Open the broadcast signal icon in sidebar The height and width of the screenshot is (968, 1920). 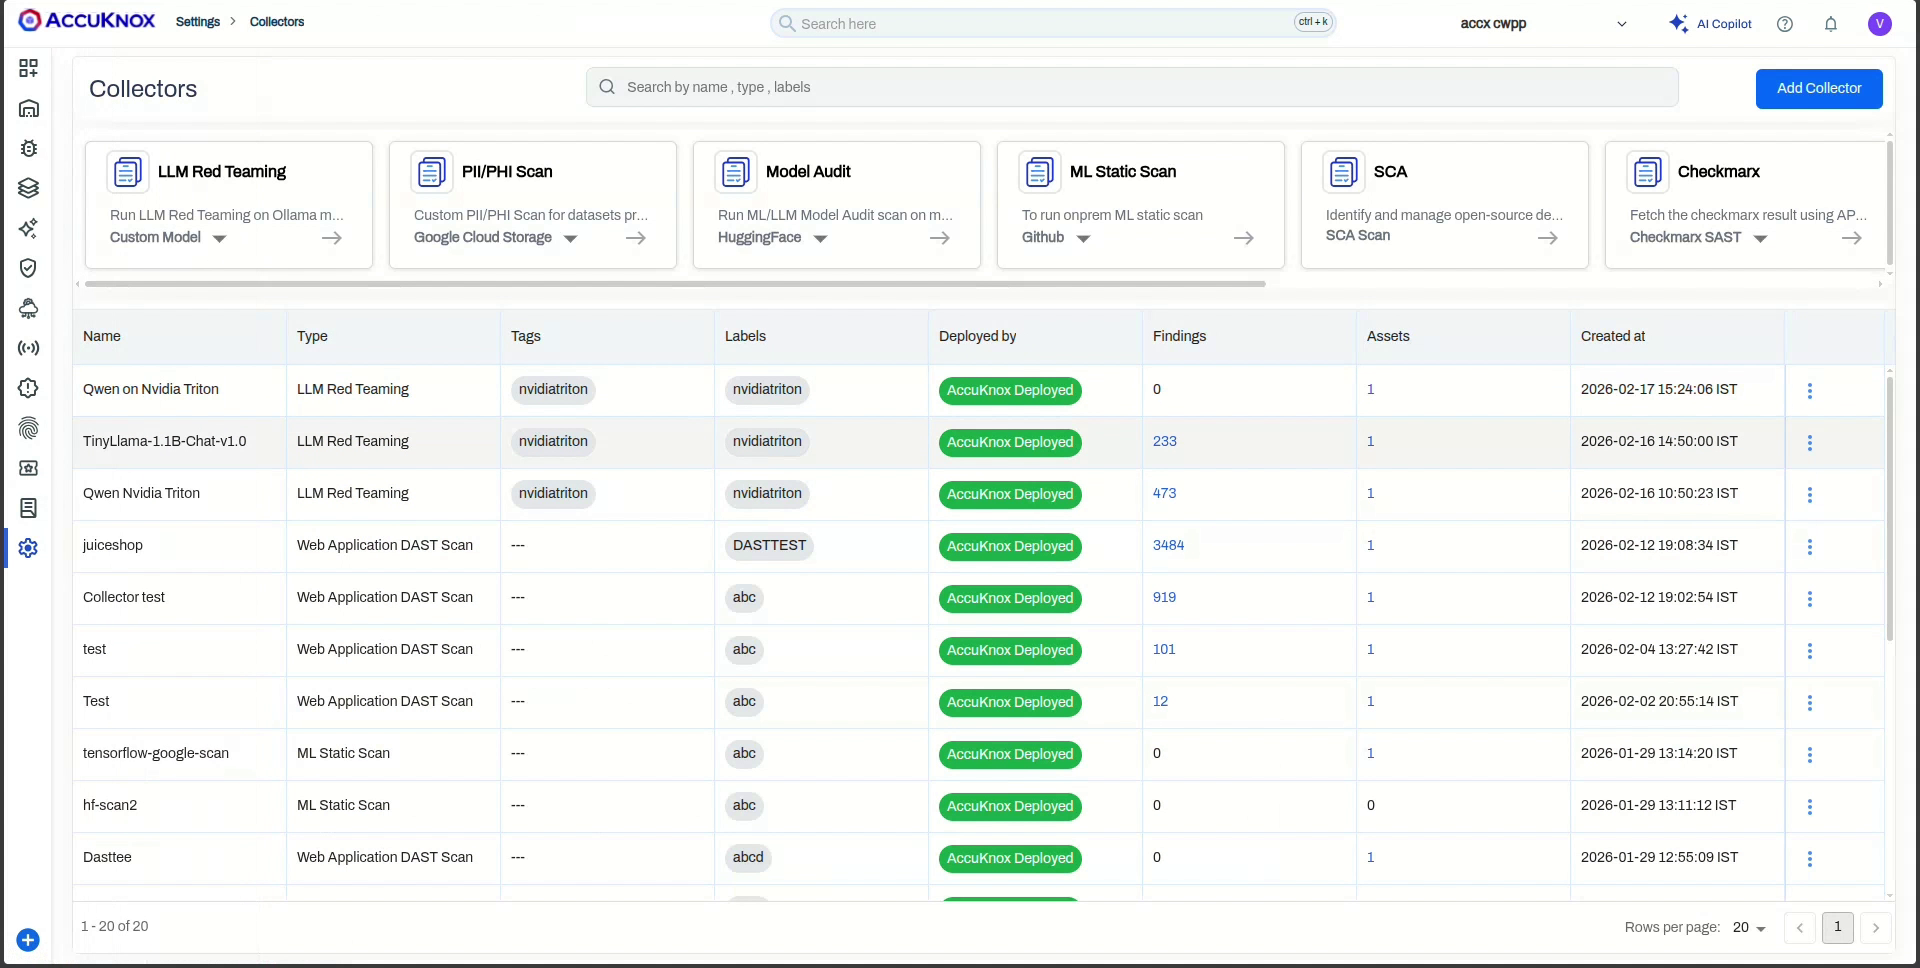click(x=28, y=348)
